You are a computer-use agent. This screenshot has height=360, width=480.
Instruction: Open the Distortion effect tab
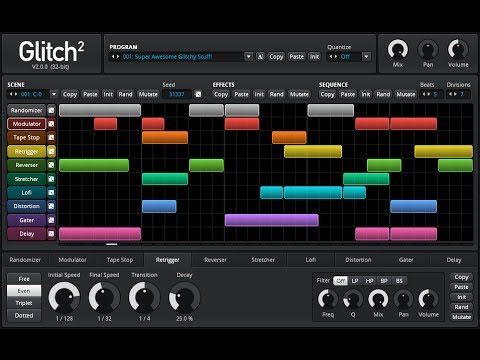pyautogui.click(x=358, y=260)
